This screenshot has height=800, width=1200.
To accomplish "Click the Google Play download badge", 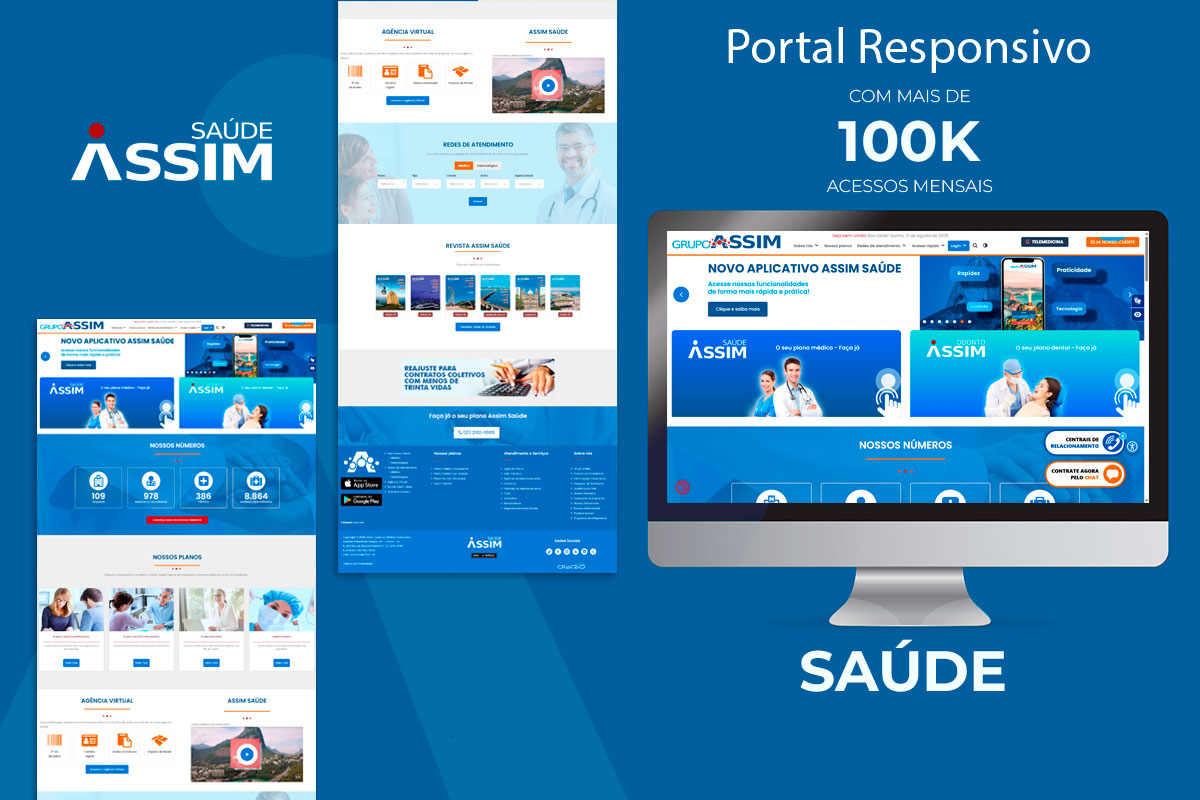I will point(361,499).
